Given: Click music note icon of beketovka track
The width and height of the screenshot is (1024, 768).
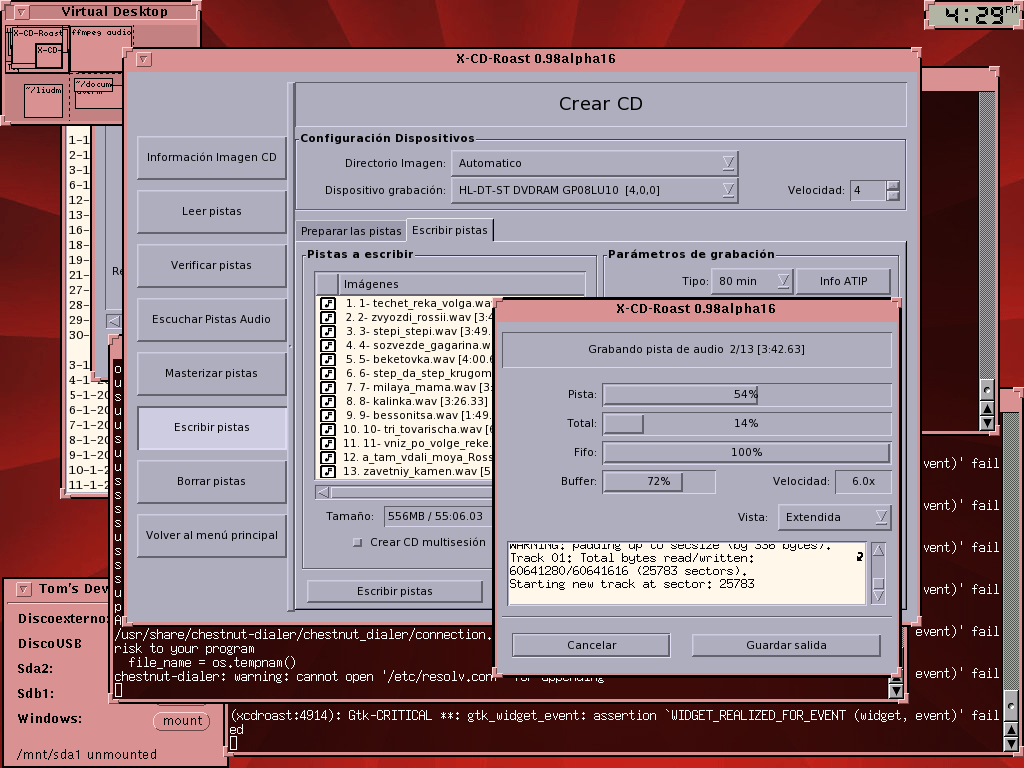Looking at the screenshot, I should 328,359.
